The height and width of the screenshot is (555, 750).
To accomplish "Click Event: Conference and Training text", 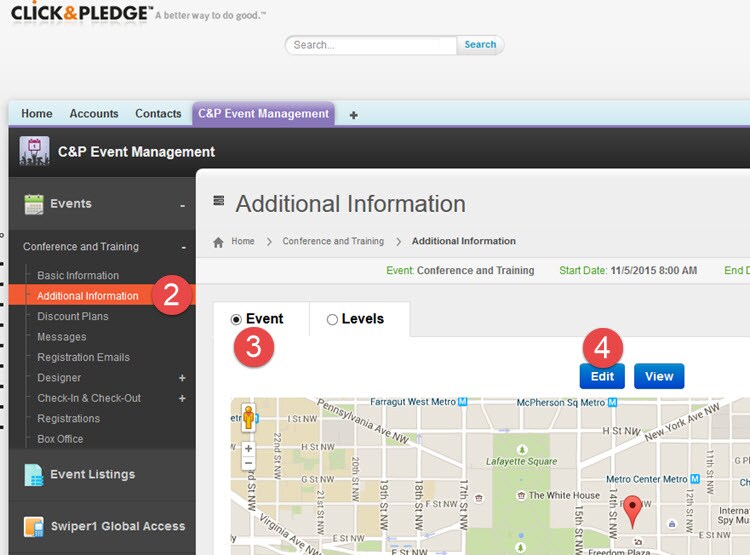I will (x=460, y=271).
